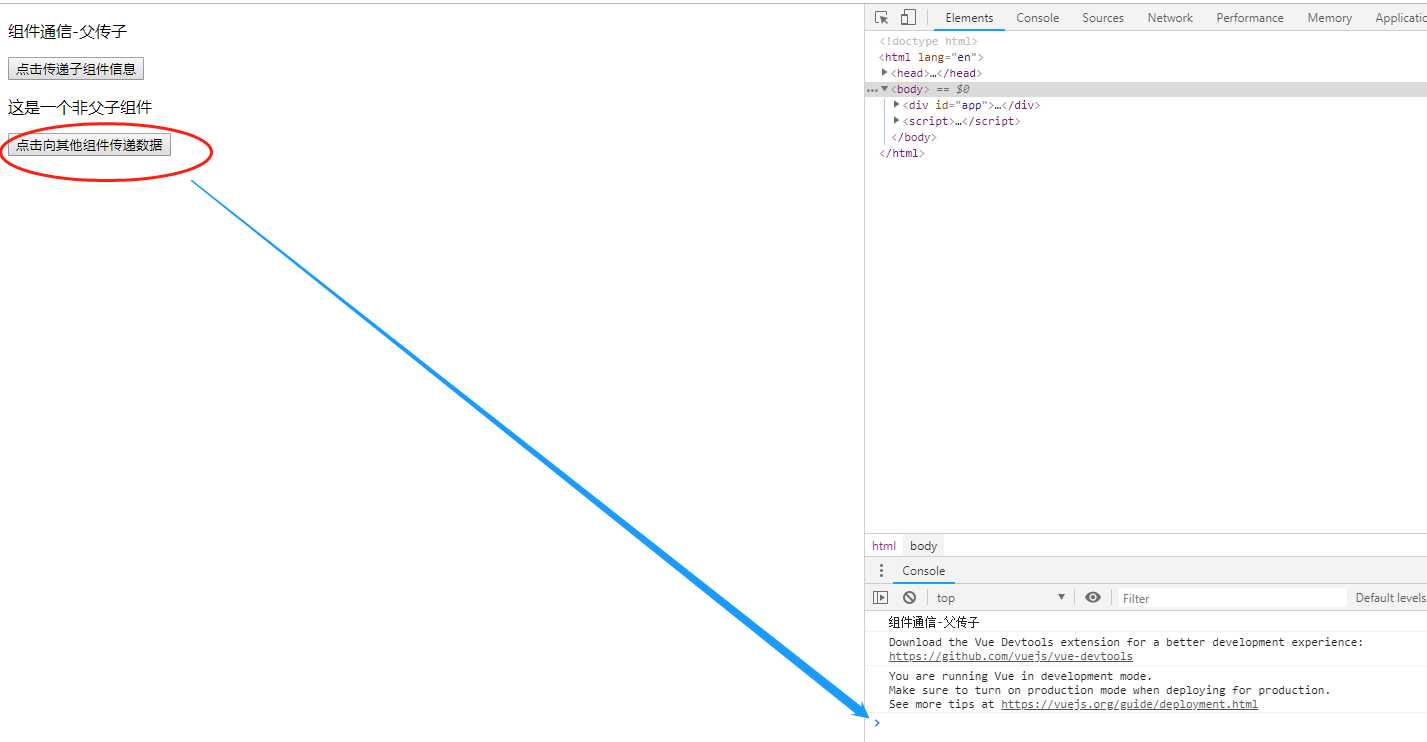Click the Download the Vue Devtools message
1427x742 pixels.
pyautogui.click(x=1125, y=642)
